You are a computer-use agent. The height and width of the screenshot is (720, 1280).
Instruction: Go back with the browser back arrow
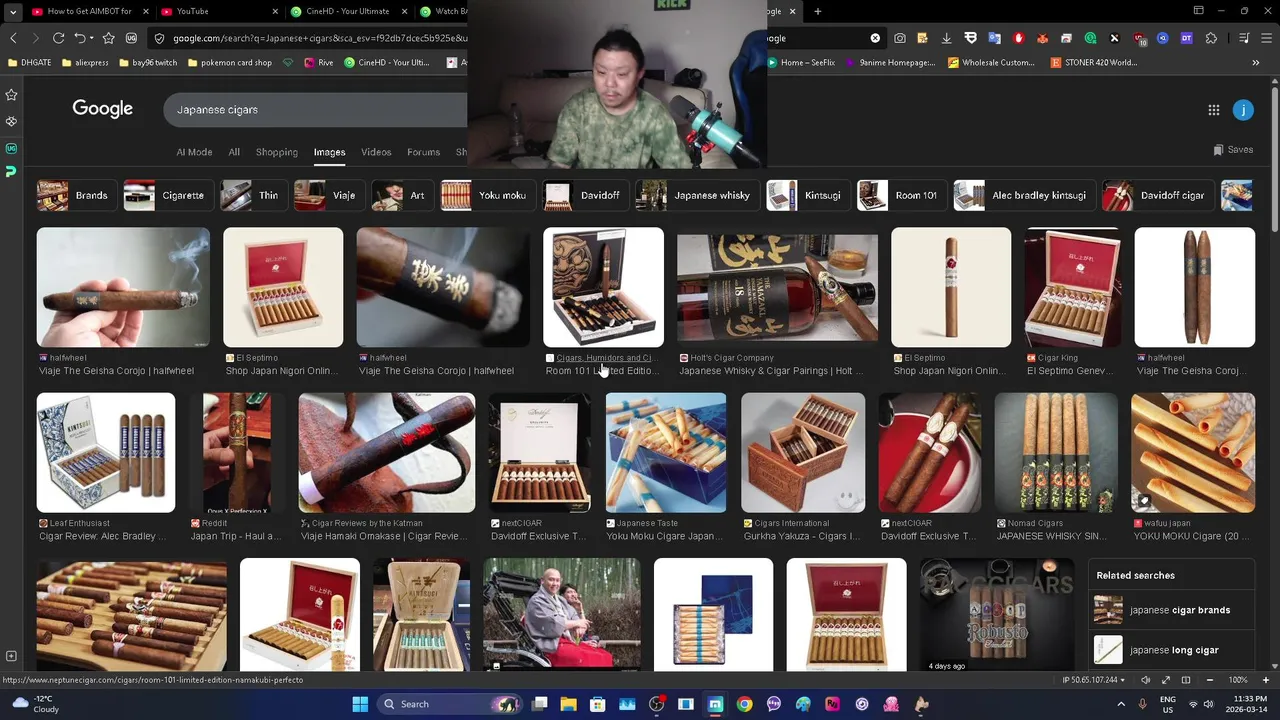click(13, 38)
